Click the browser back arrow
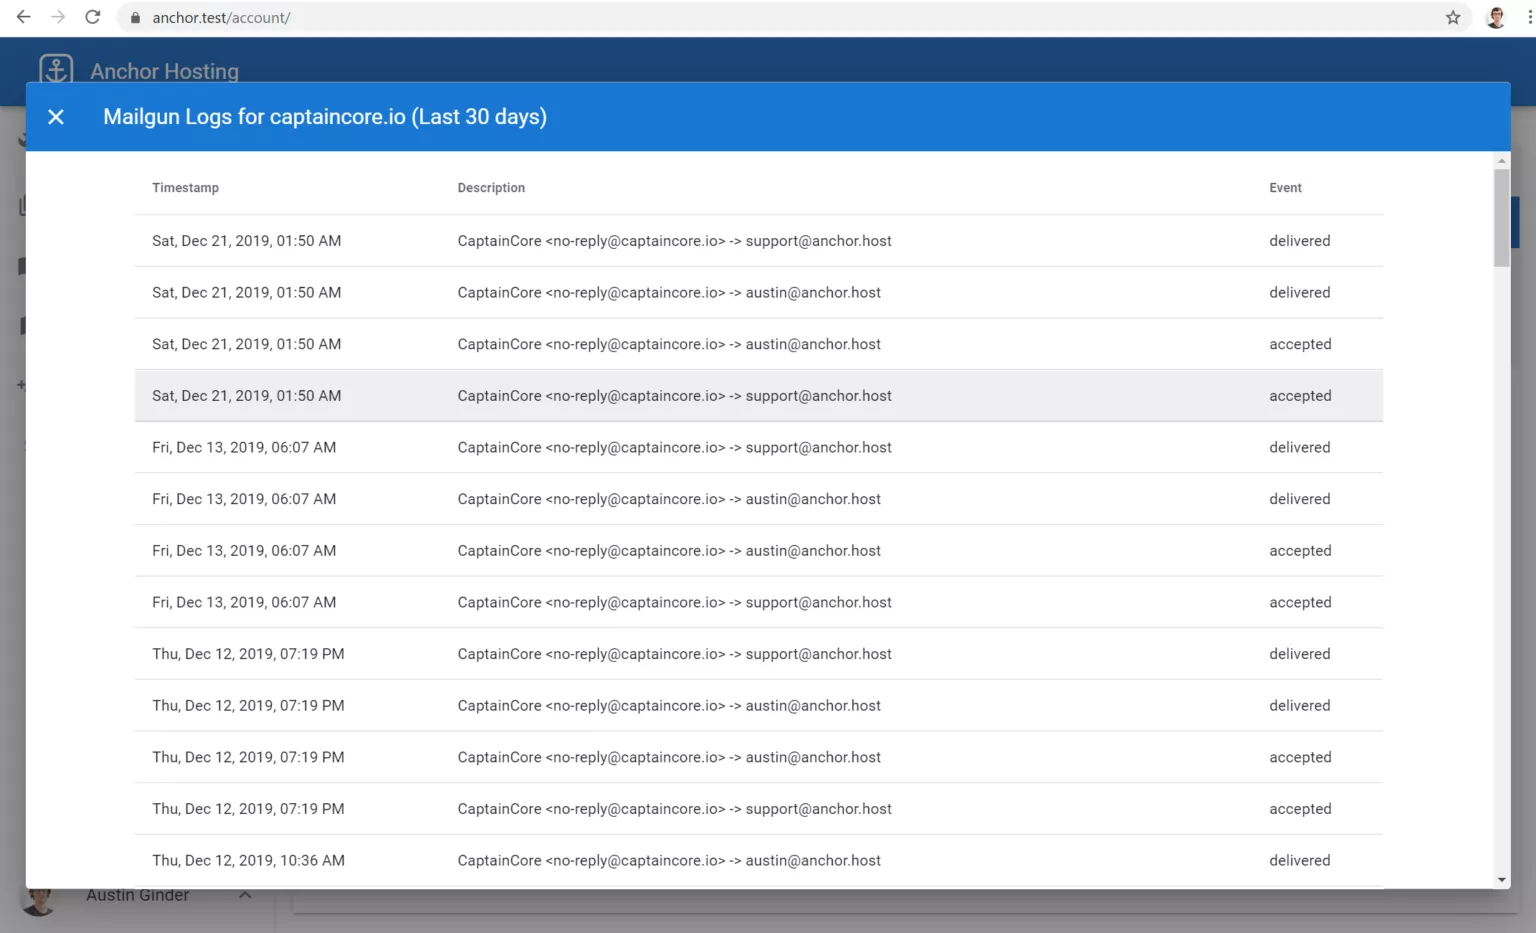1536x933 pixels. pyautogui.click(x=23, y=17)
